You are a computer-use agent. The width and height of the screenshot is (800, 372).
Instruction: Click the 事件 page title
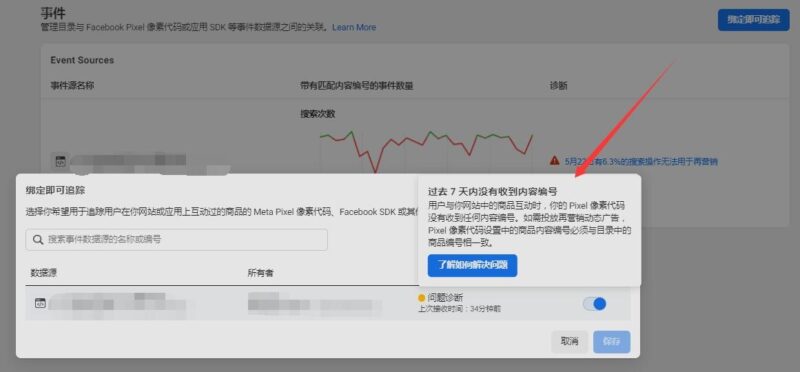point(53,13)
